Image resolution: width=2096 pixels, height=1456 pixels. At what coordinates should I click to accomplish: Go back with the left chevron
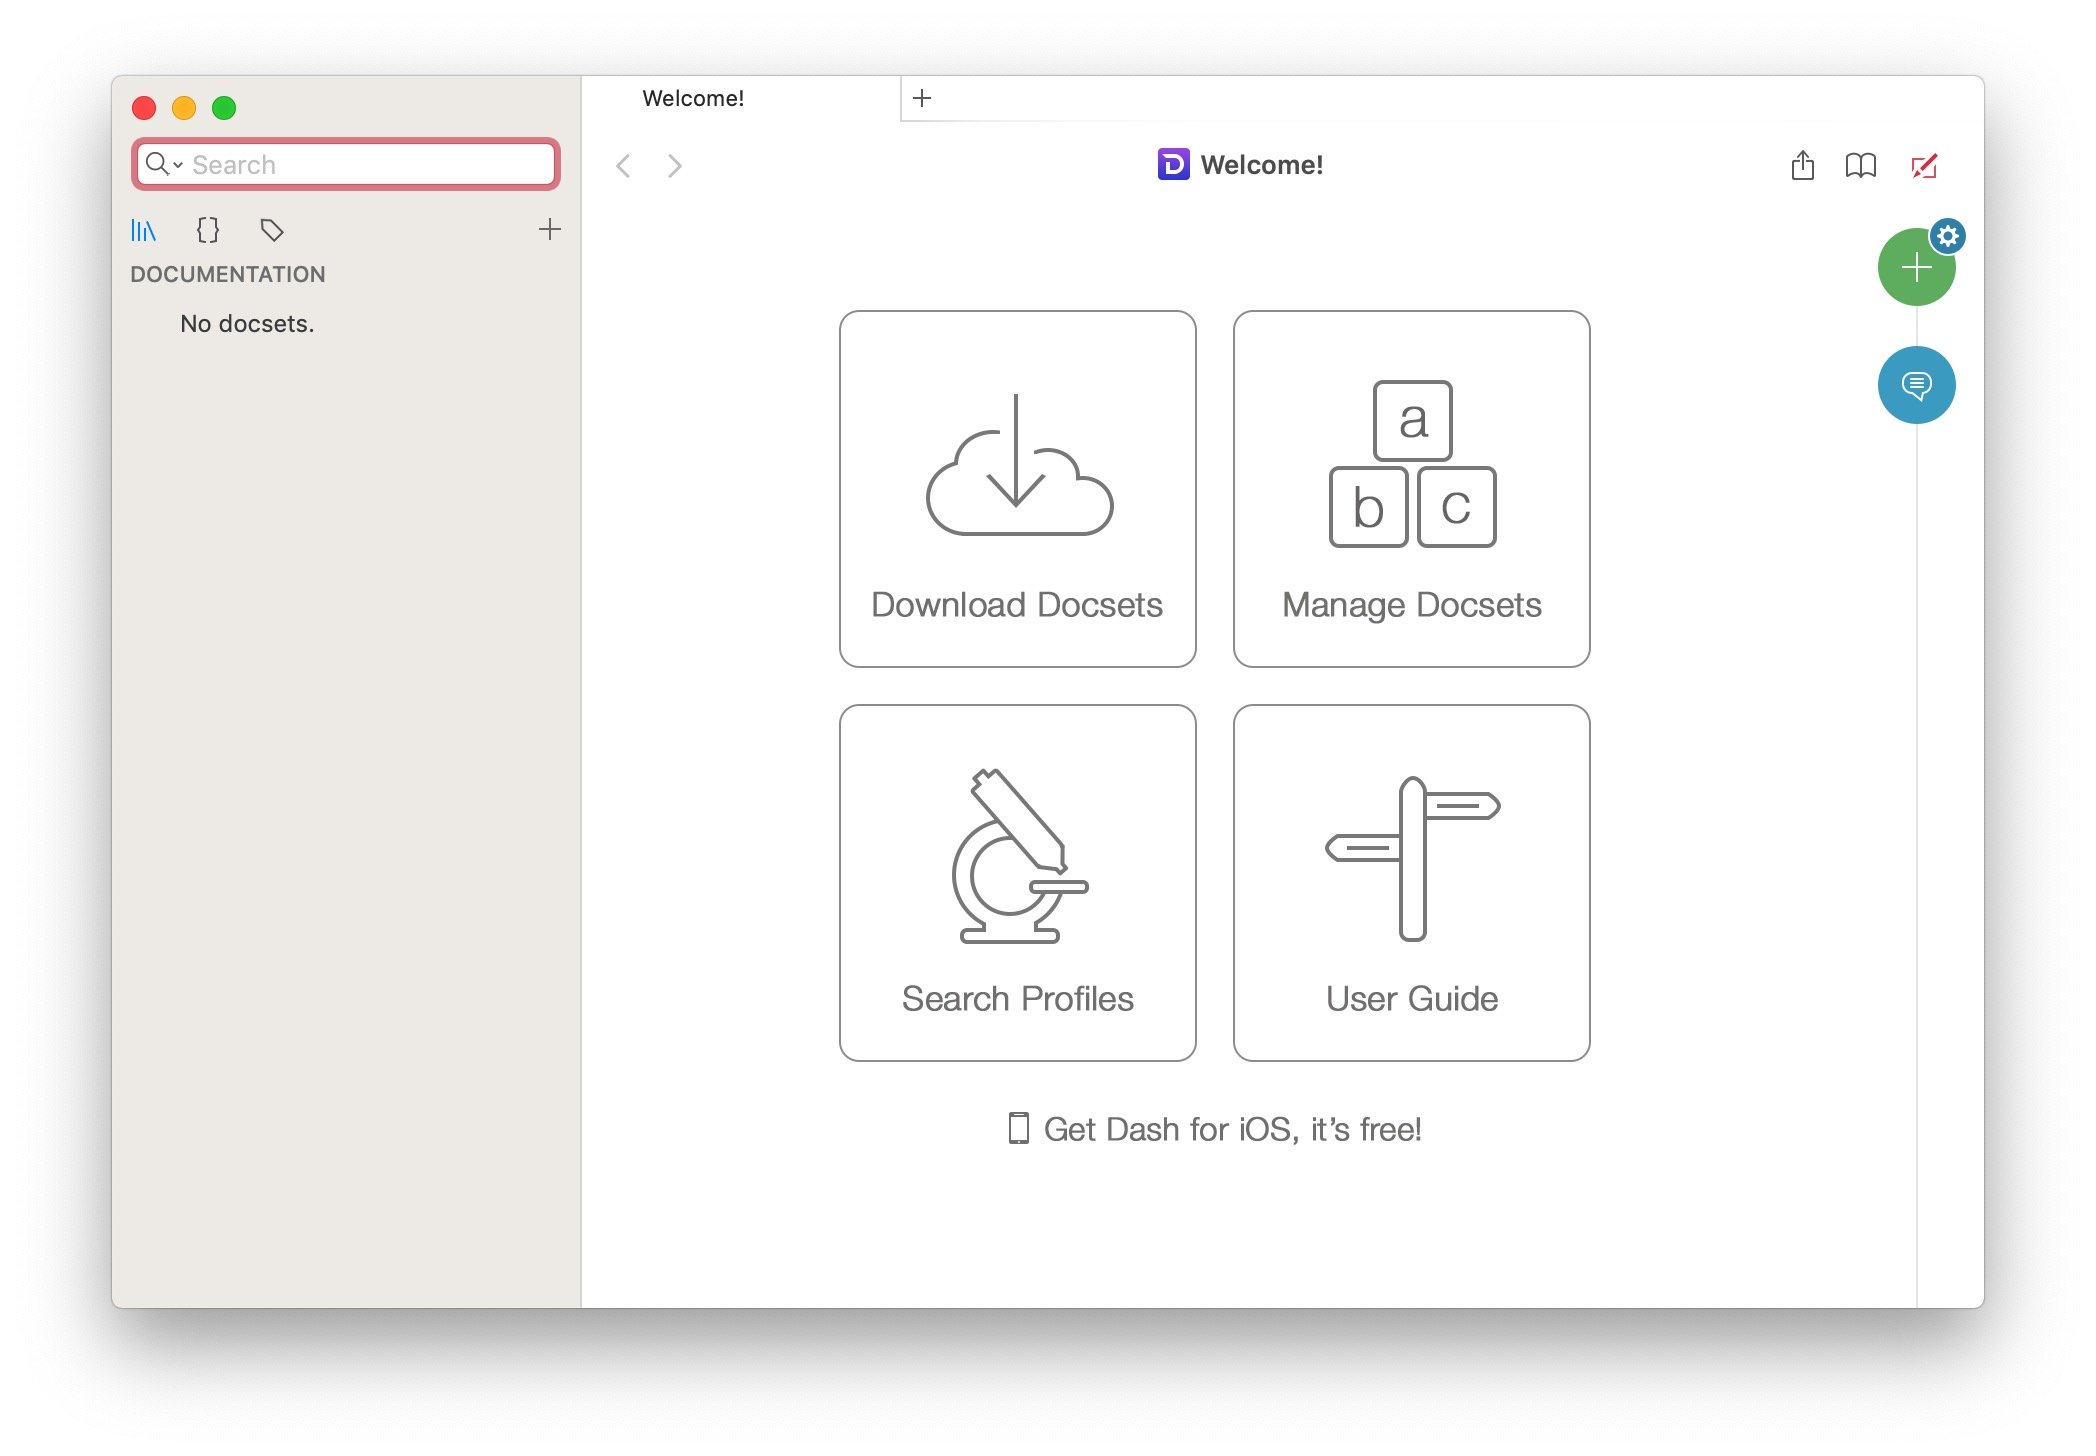623,165
